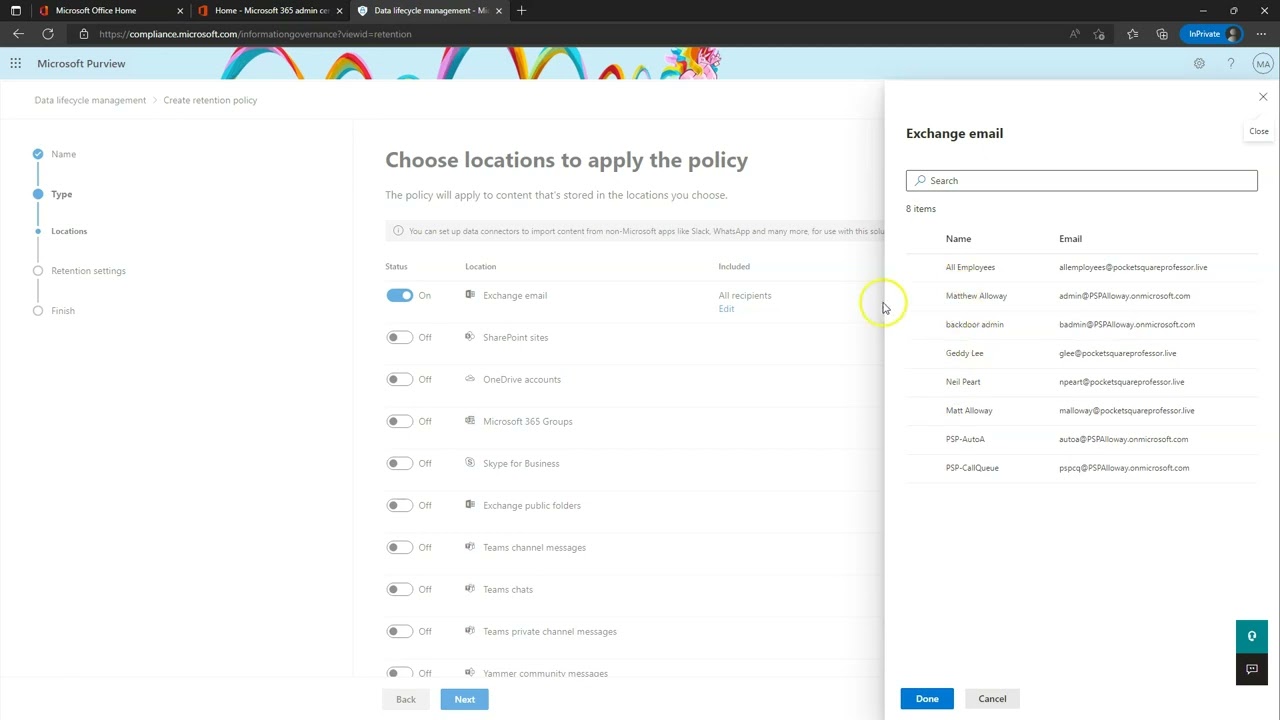Image resolution: width=1280 pixels, height=720 pixels.
Task: Open the teal help pane button
Action: (1252, 636)
